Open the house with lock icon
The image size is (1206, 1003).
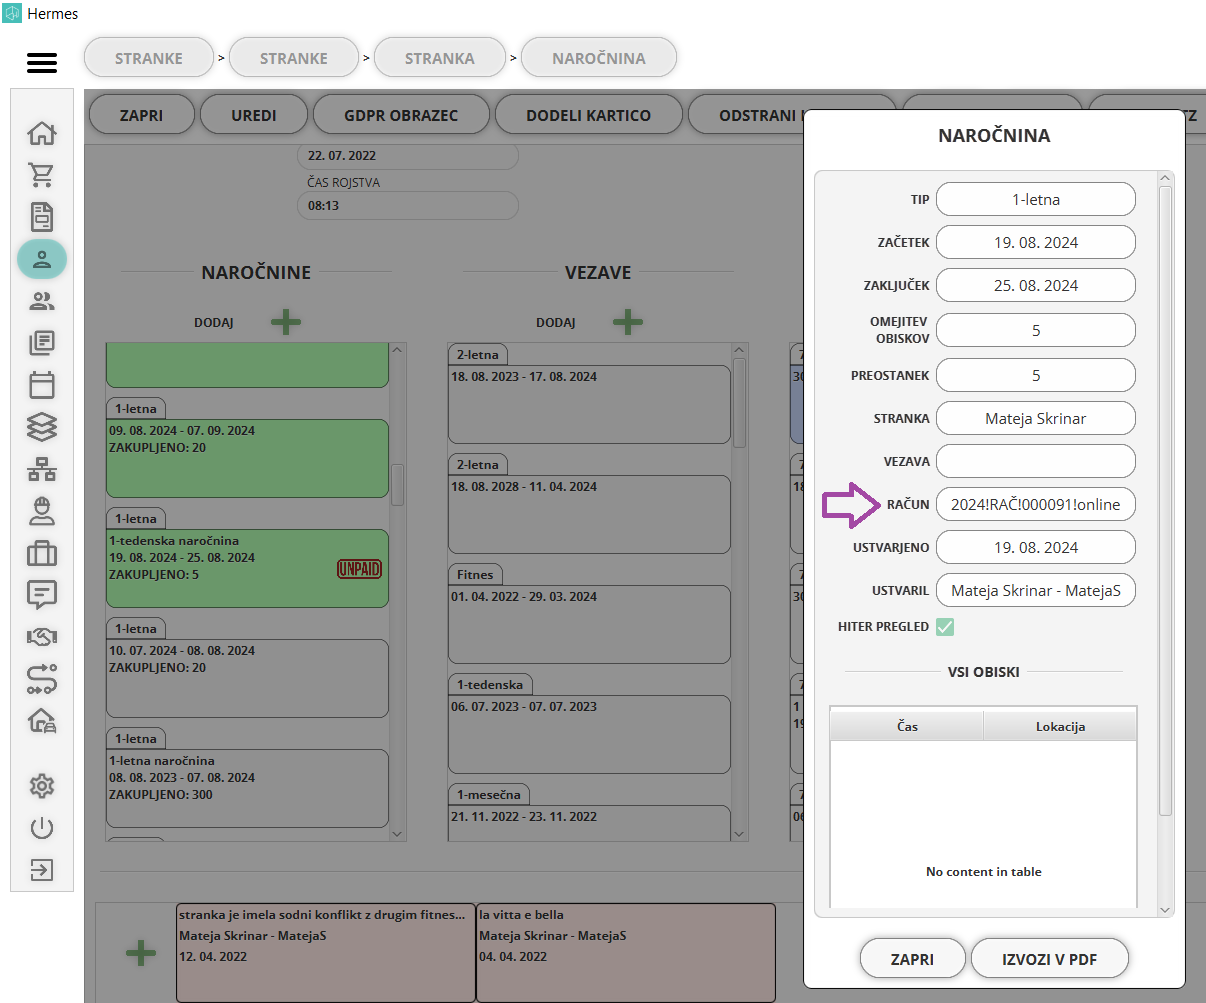click(x=42, y=721)
